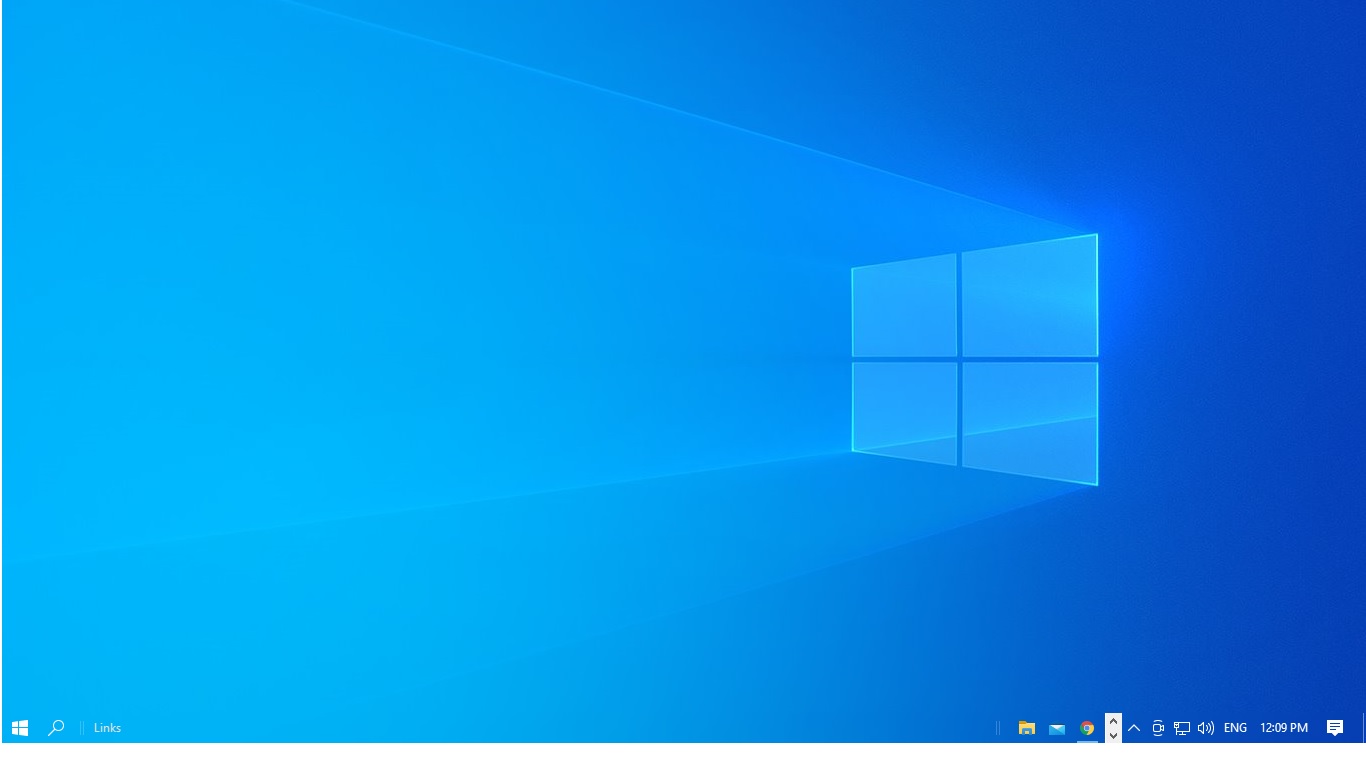
Task: Open network status tray icon
Action: pyautogui.click(x=1182, y=728)
